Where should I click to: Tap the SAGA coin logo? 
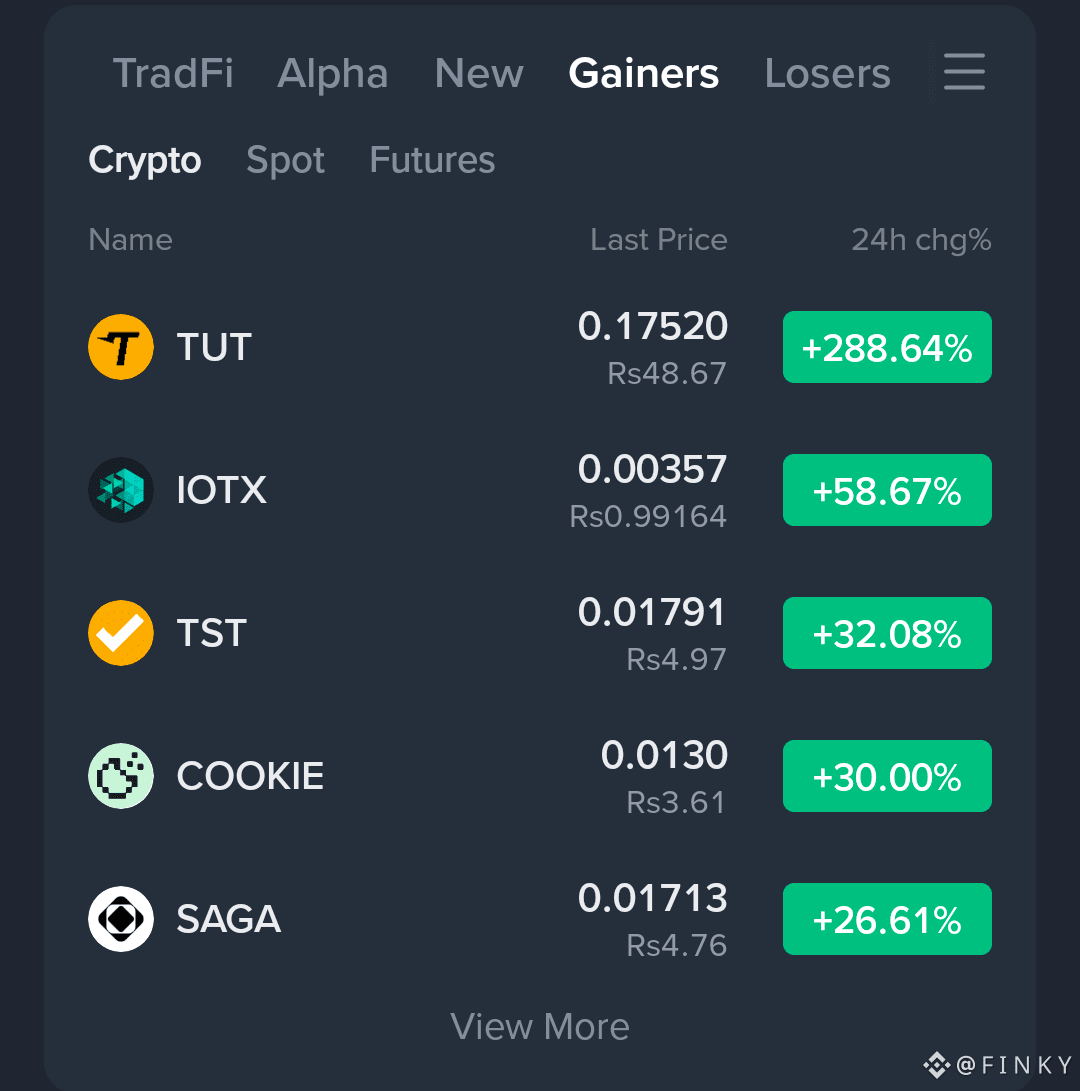[121, 918]
